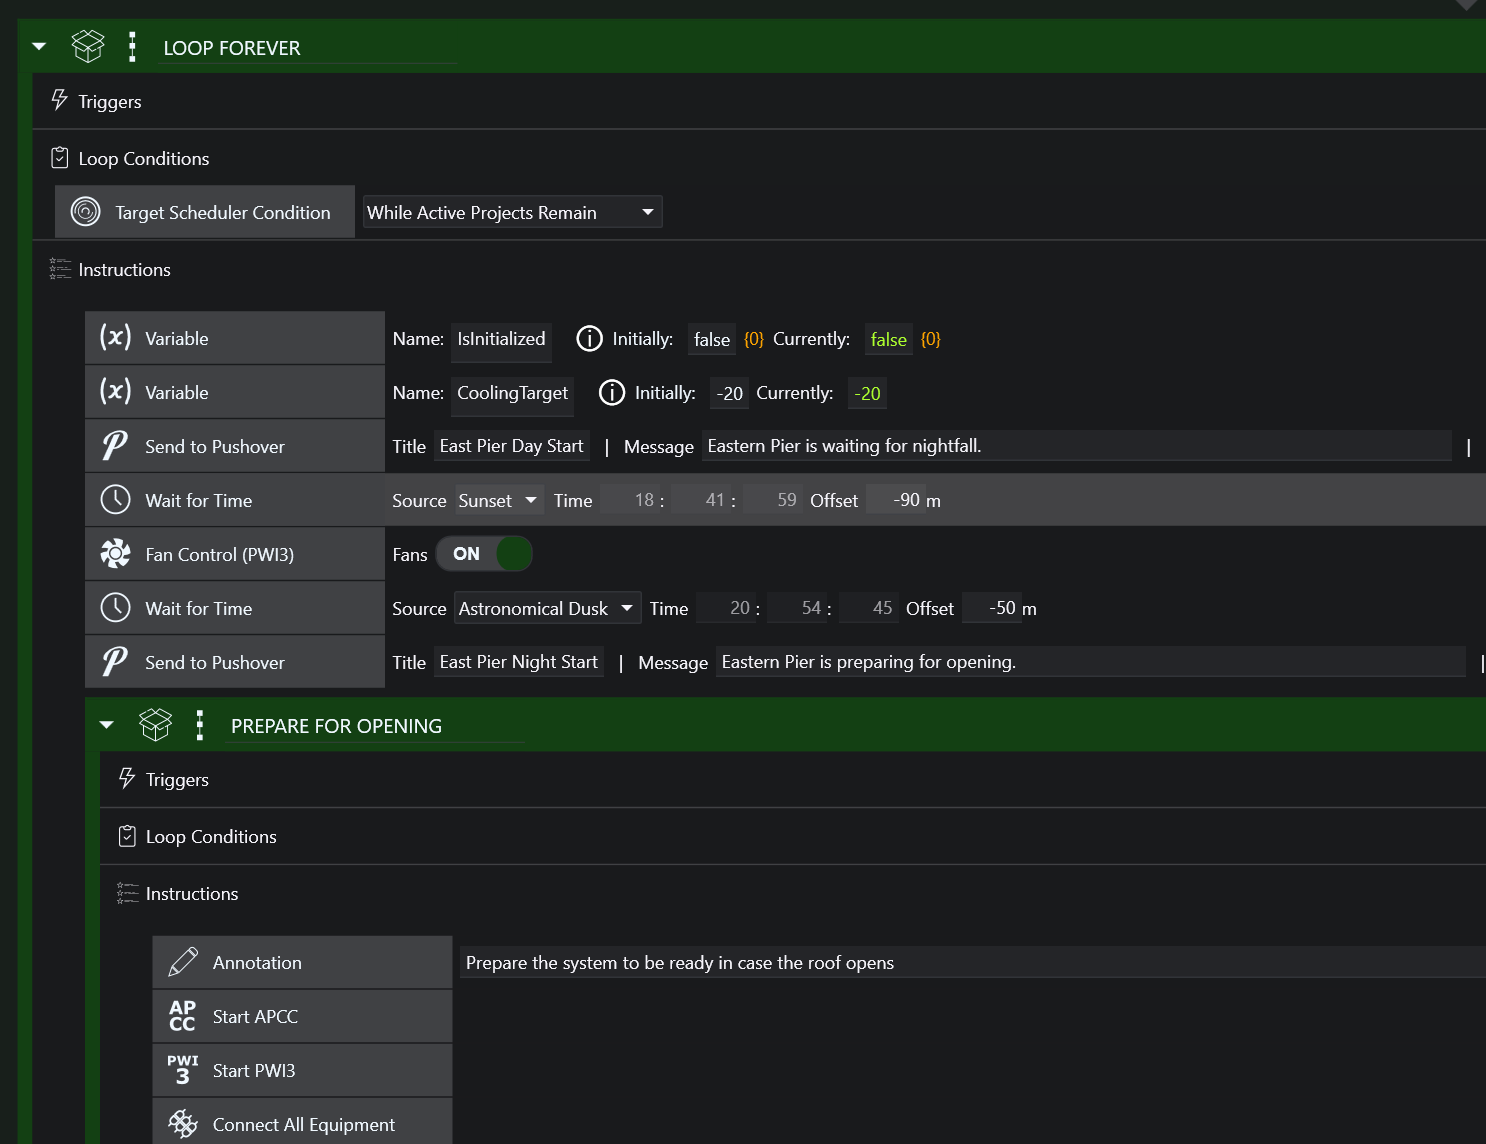This screenshot has height=1144, width=1486.
Task: Open the PREPARE FOR OPENING three-dot menu
Action: tap(200, 725)
